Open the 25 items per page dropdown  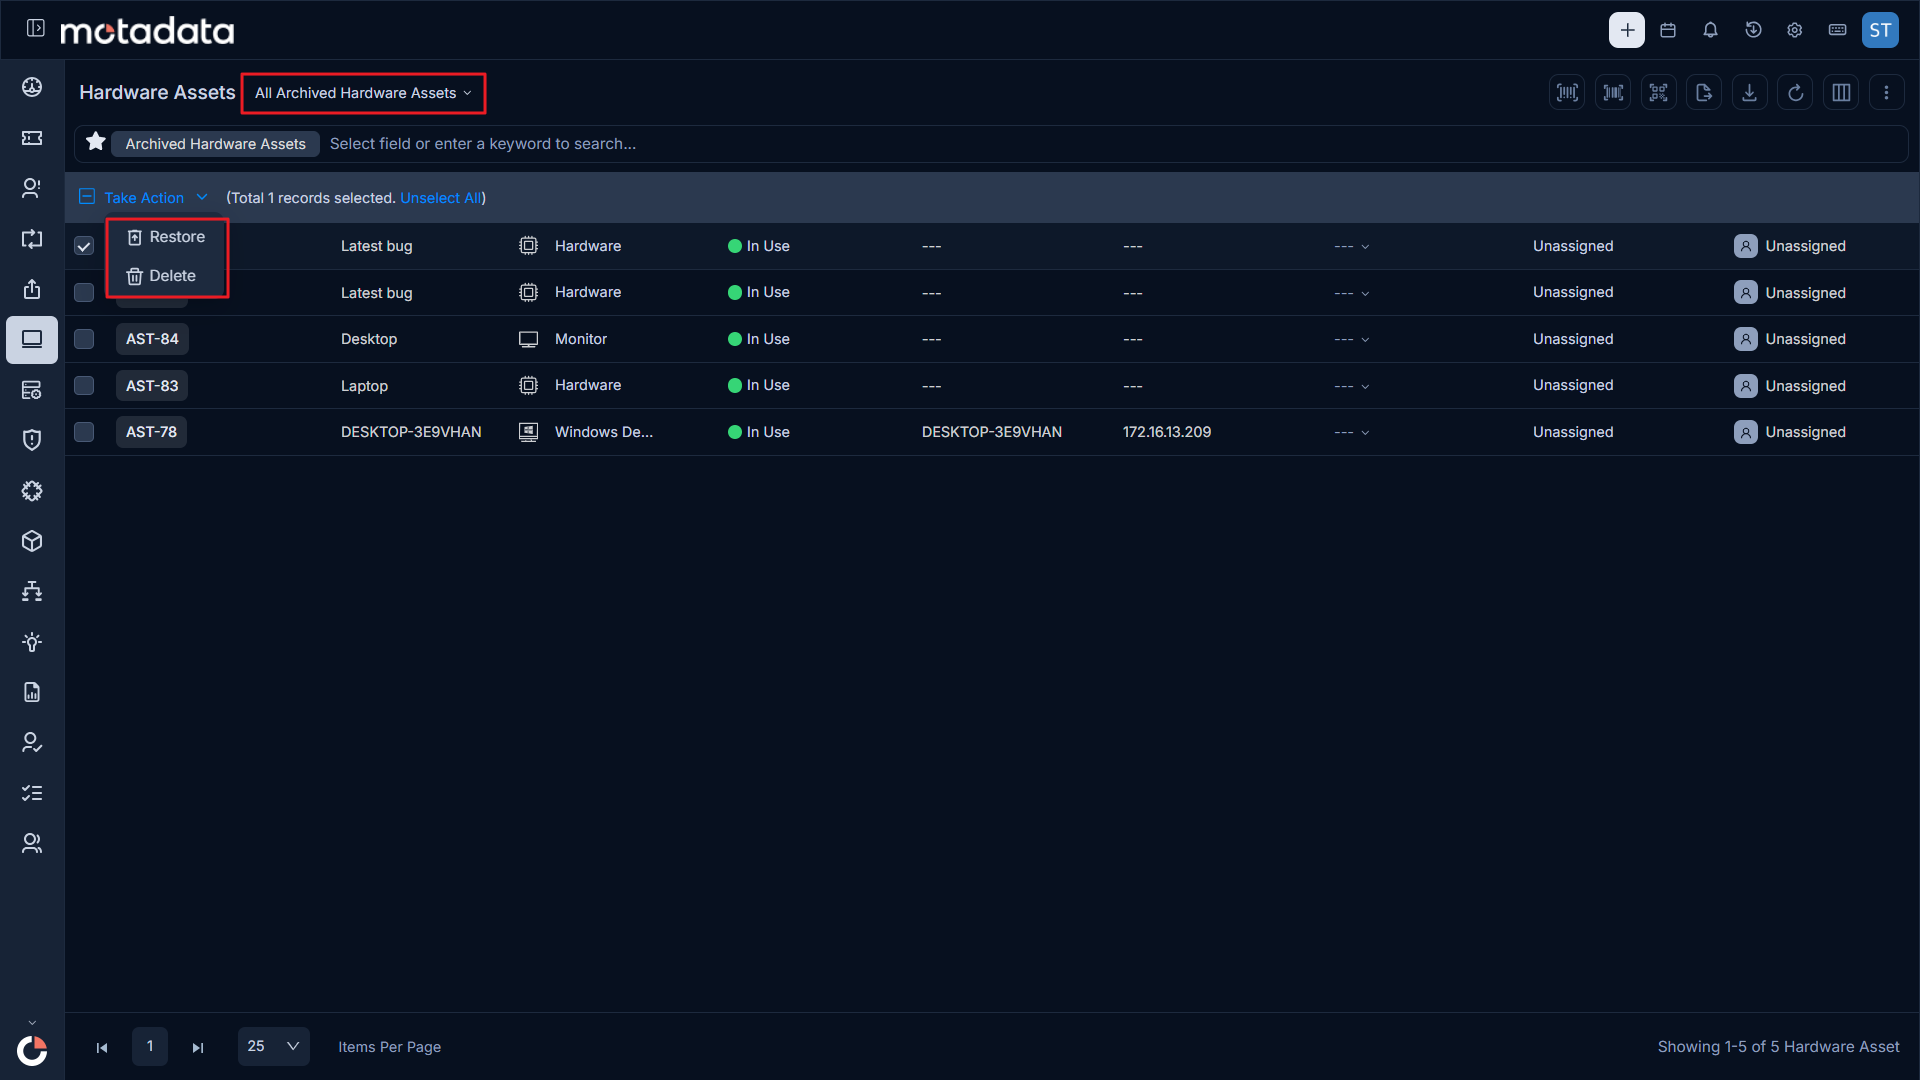pos(273,1046)
